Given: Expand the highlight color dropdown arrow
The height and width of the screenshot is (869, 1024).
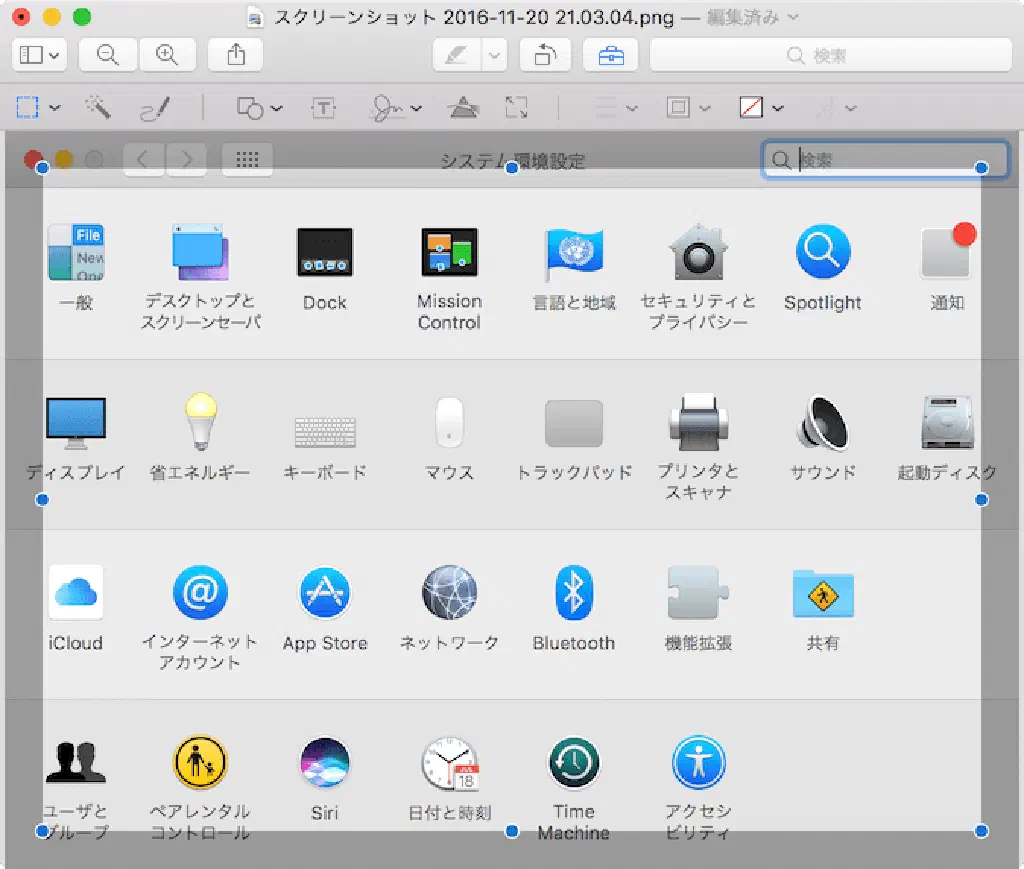Looking at the screenshot, I should 494,56.
